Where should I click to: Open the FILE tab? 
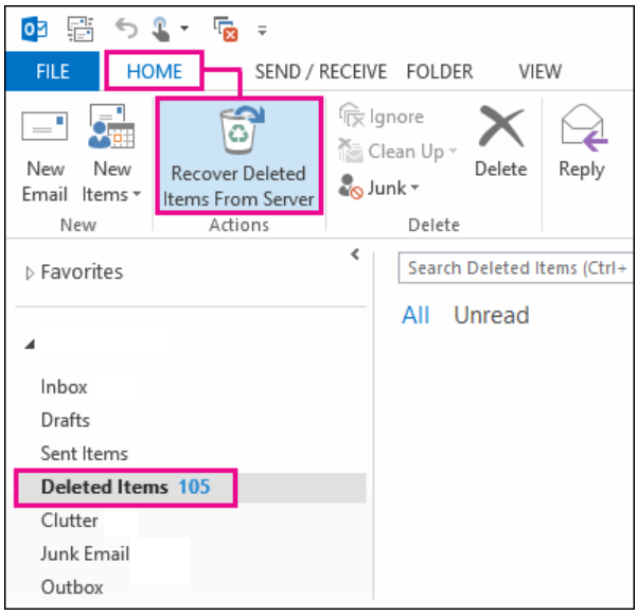(x=52, y=71)
